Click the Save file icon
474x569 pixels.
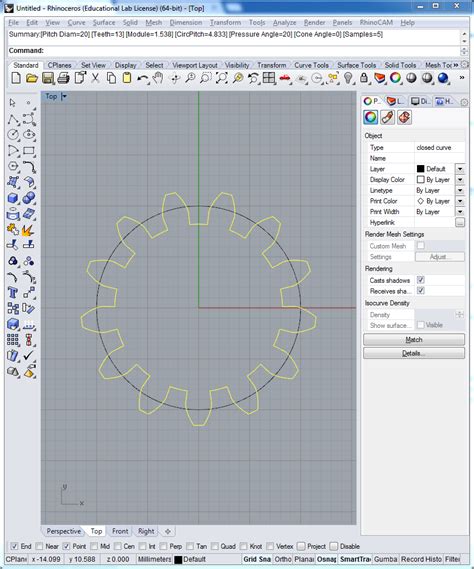[48, 78]
